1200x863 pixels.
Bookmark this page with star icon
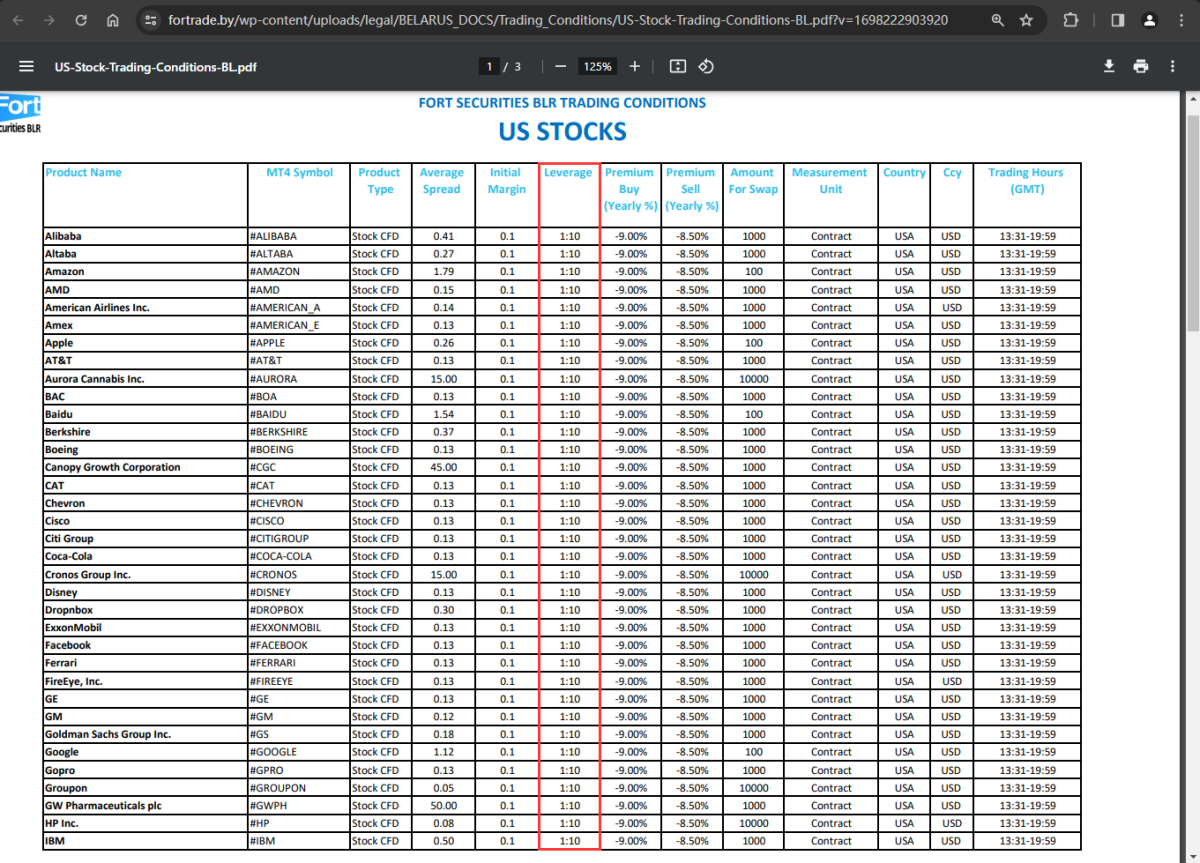[1026, 20]
